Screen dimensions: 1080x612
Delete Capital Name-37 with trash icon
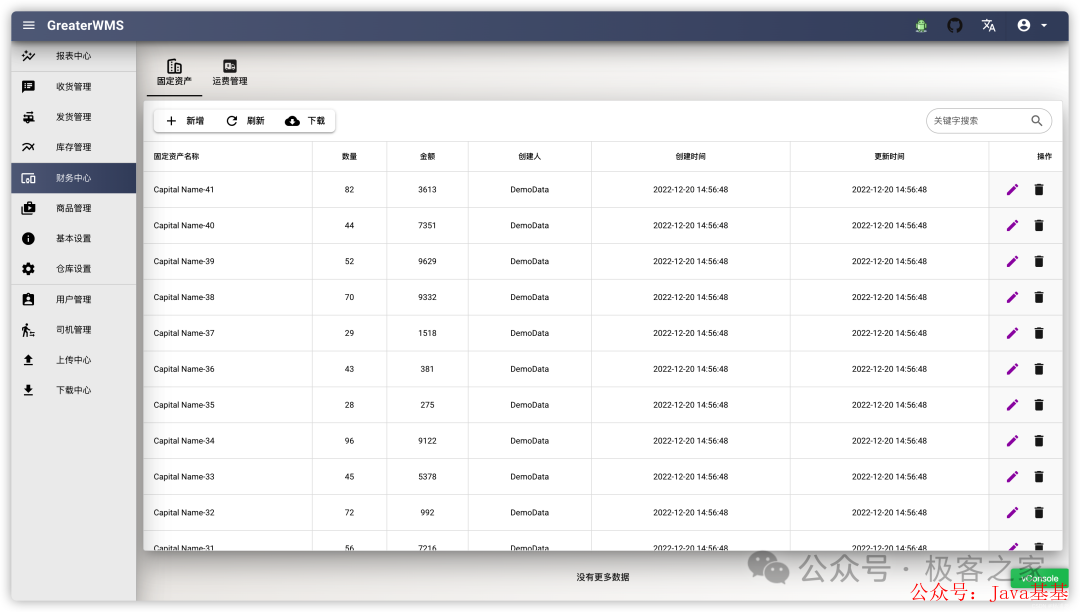(x=1039, y=333)
